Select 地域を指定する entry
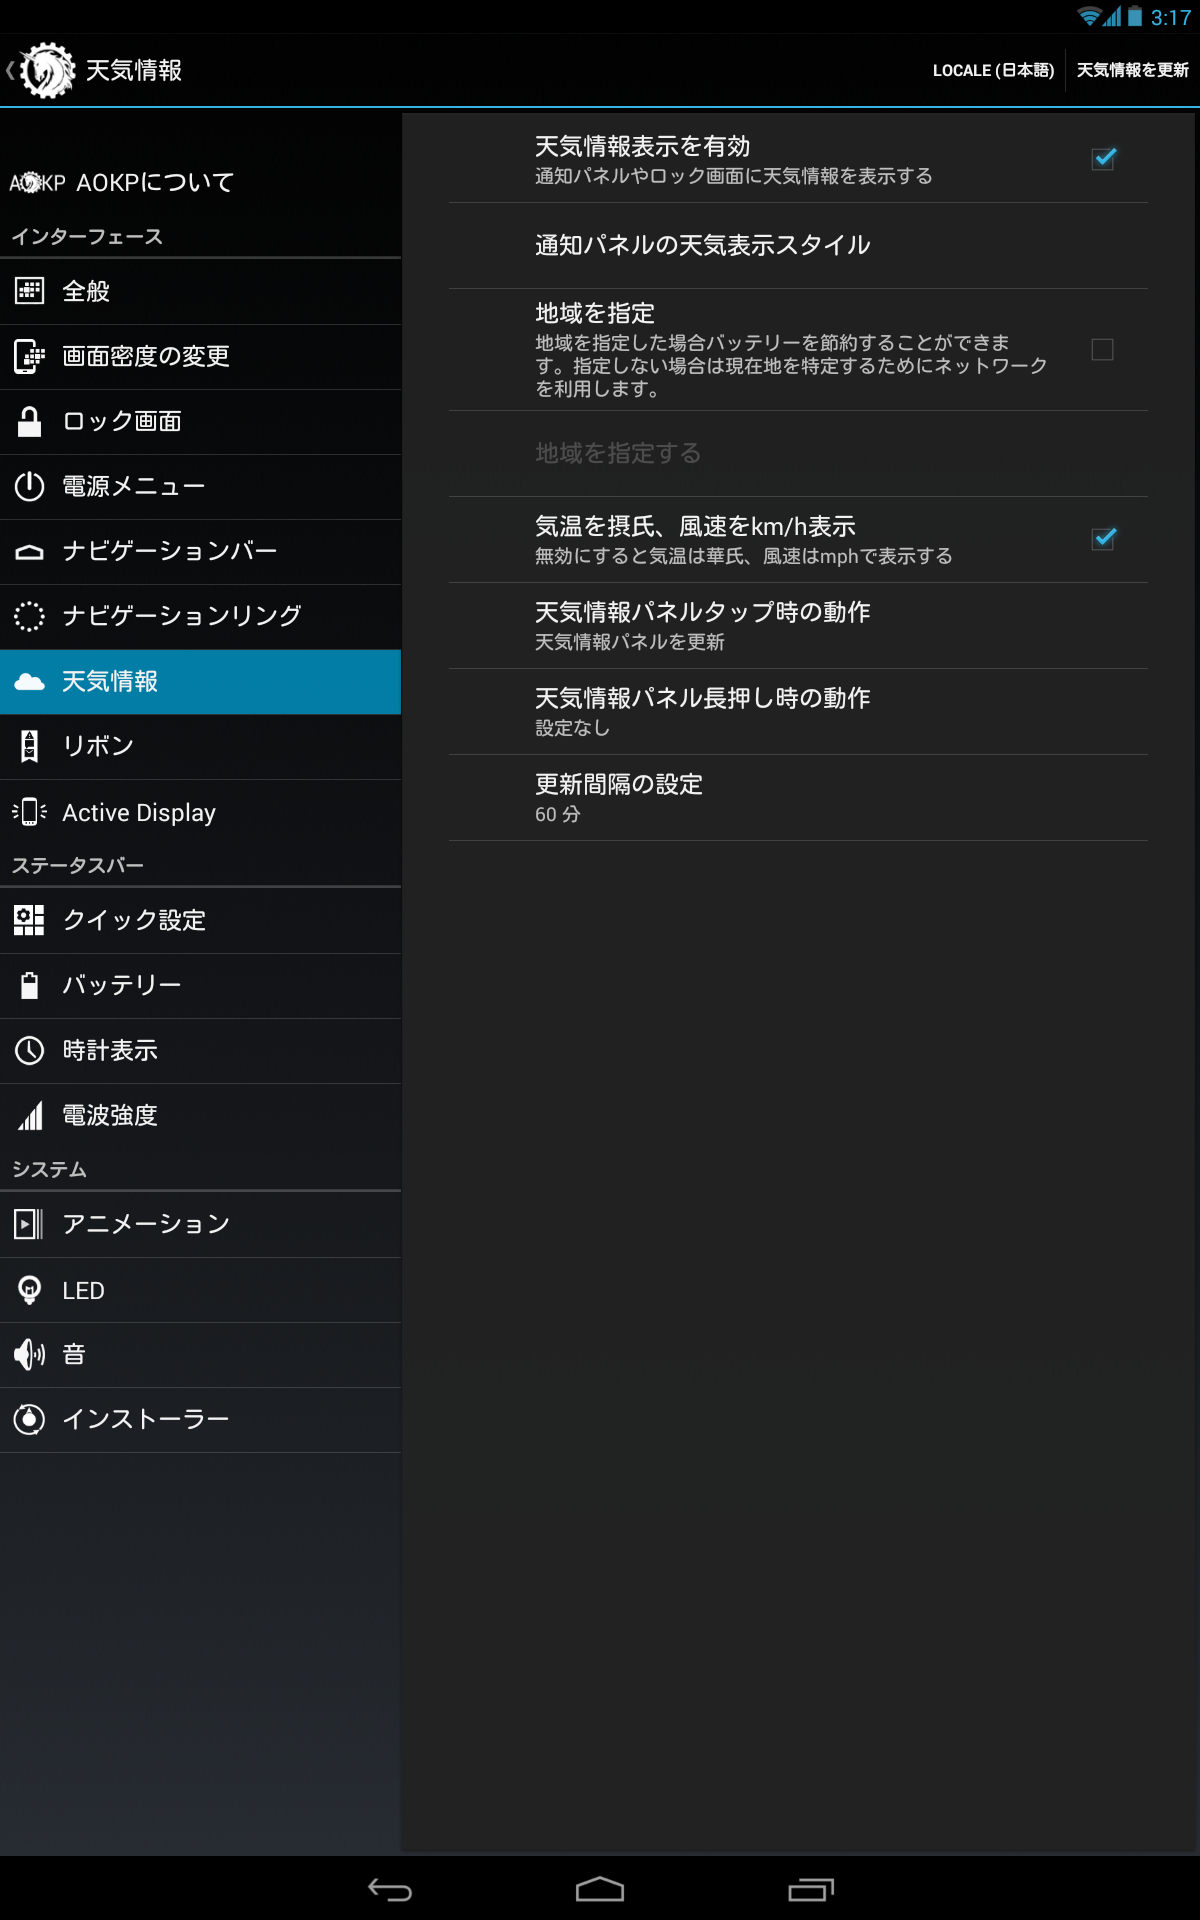This screenshot has height=1920, width=1200. pyautogui.click(x=798, y=454)
